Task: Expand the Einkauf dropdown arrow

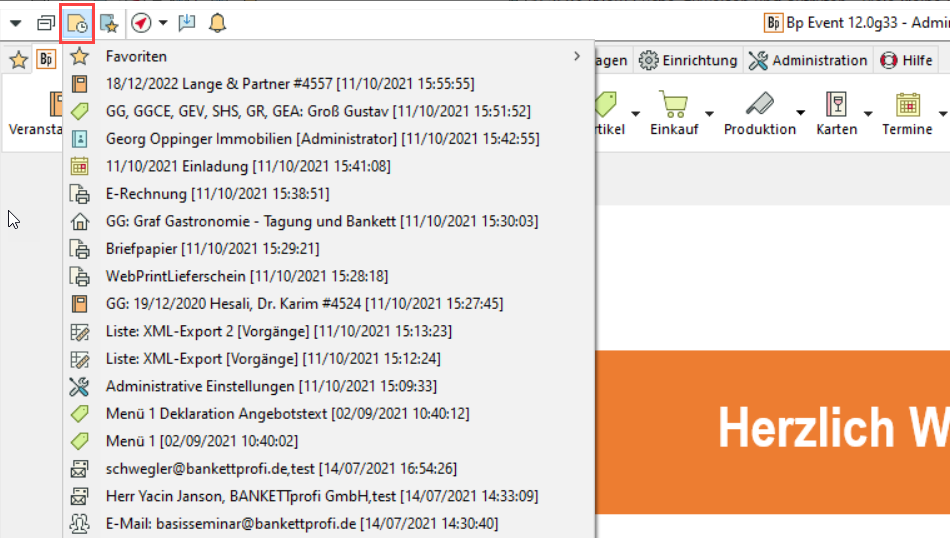Action: point(709,111)
